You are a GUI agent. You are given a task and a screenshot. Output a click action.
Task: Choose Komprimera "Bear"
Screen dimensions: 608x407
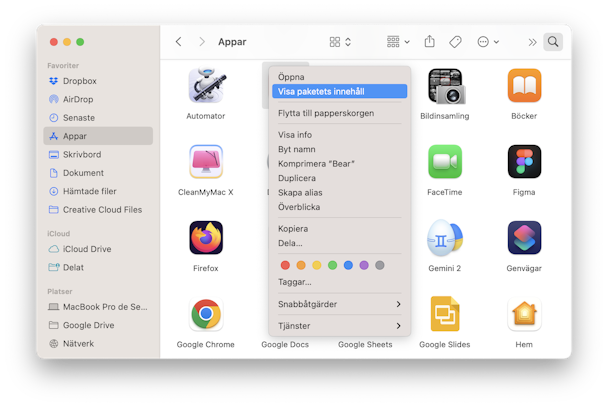coord(339,164)
